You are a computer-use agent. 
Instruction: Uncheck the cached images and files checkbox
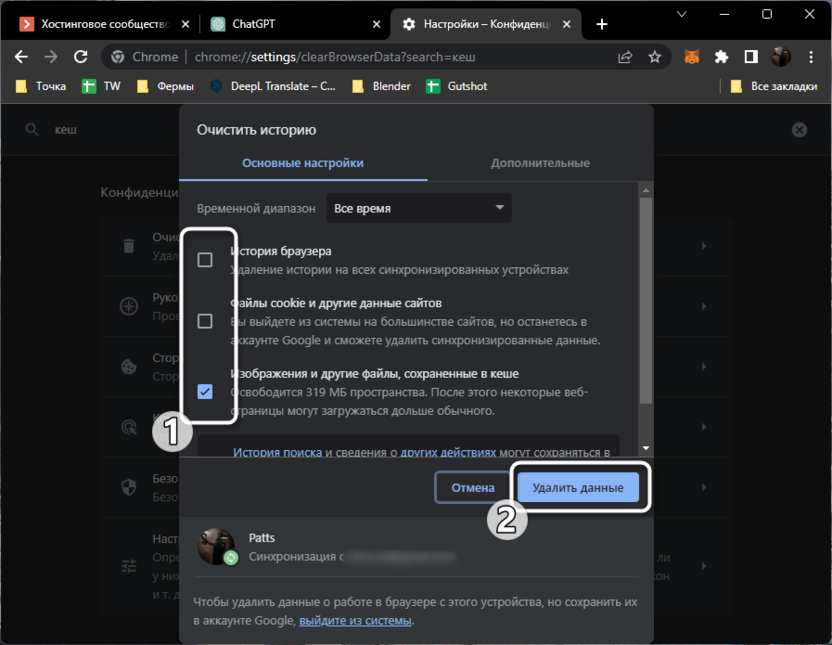click(205, 392)
